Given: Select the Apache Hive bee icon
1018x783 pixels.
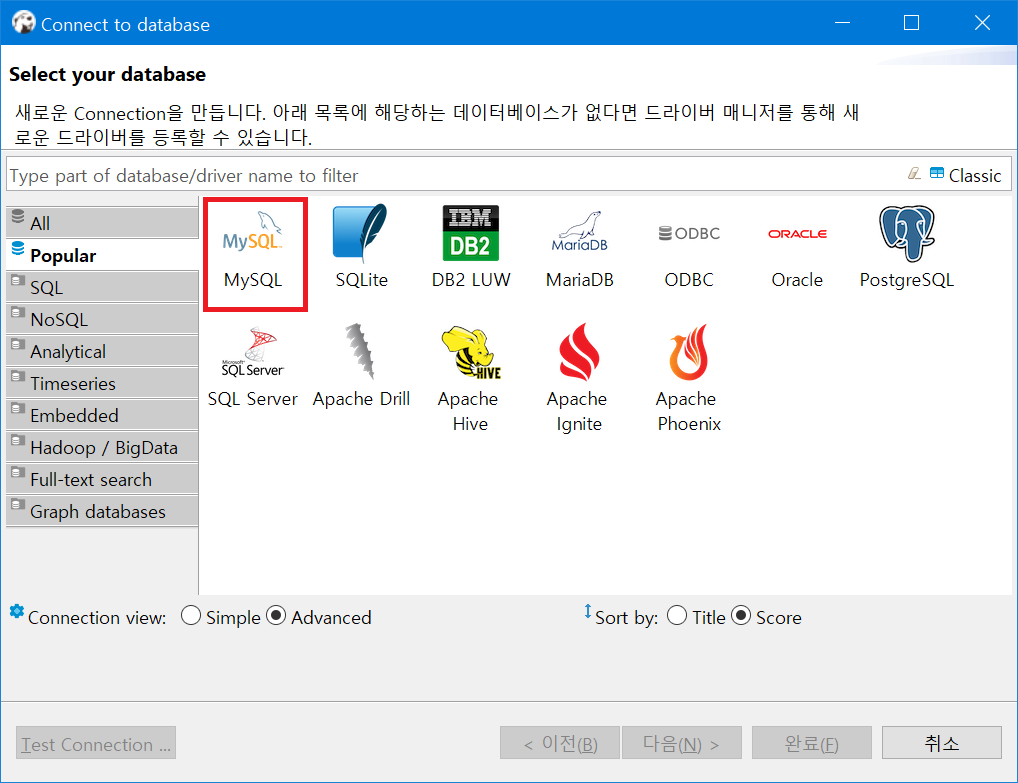Looking at the screenshot, I should [x=470, y=353].
